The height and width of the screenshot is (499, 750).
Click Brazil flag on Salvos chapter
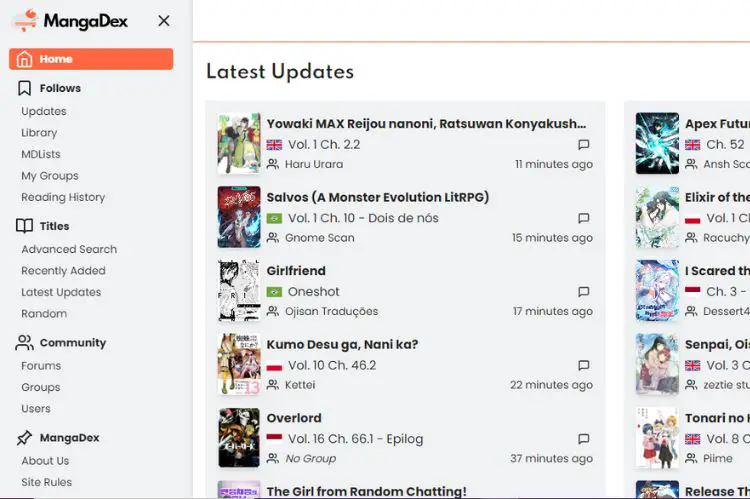coord(274,218)
